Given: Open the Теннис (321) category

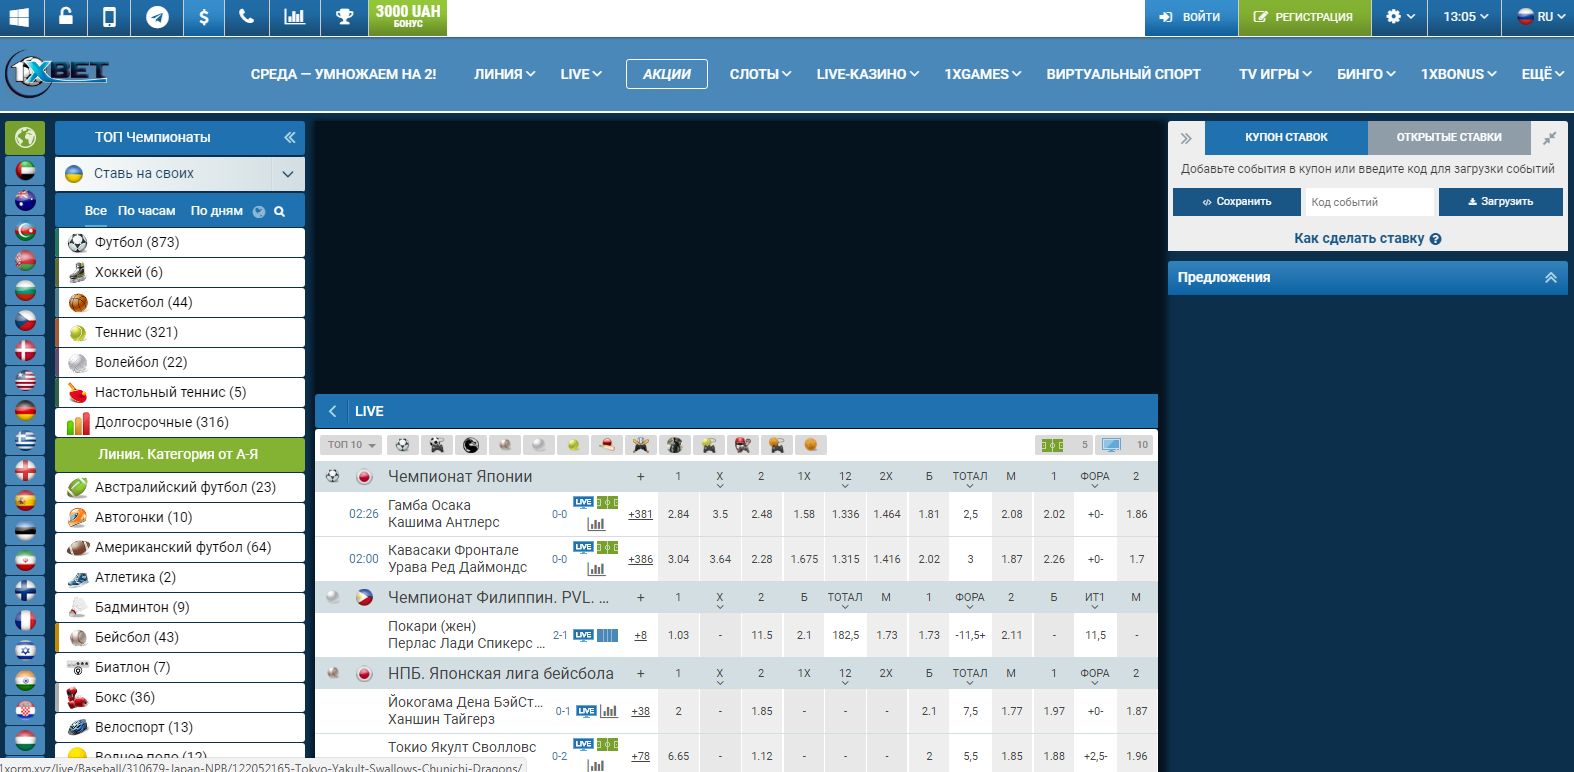Looking at the screenshot, I should click(180, 332).
